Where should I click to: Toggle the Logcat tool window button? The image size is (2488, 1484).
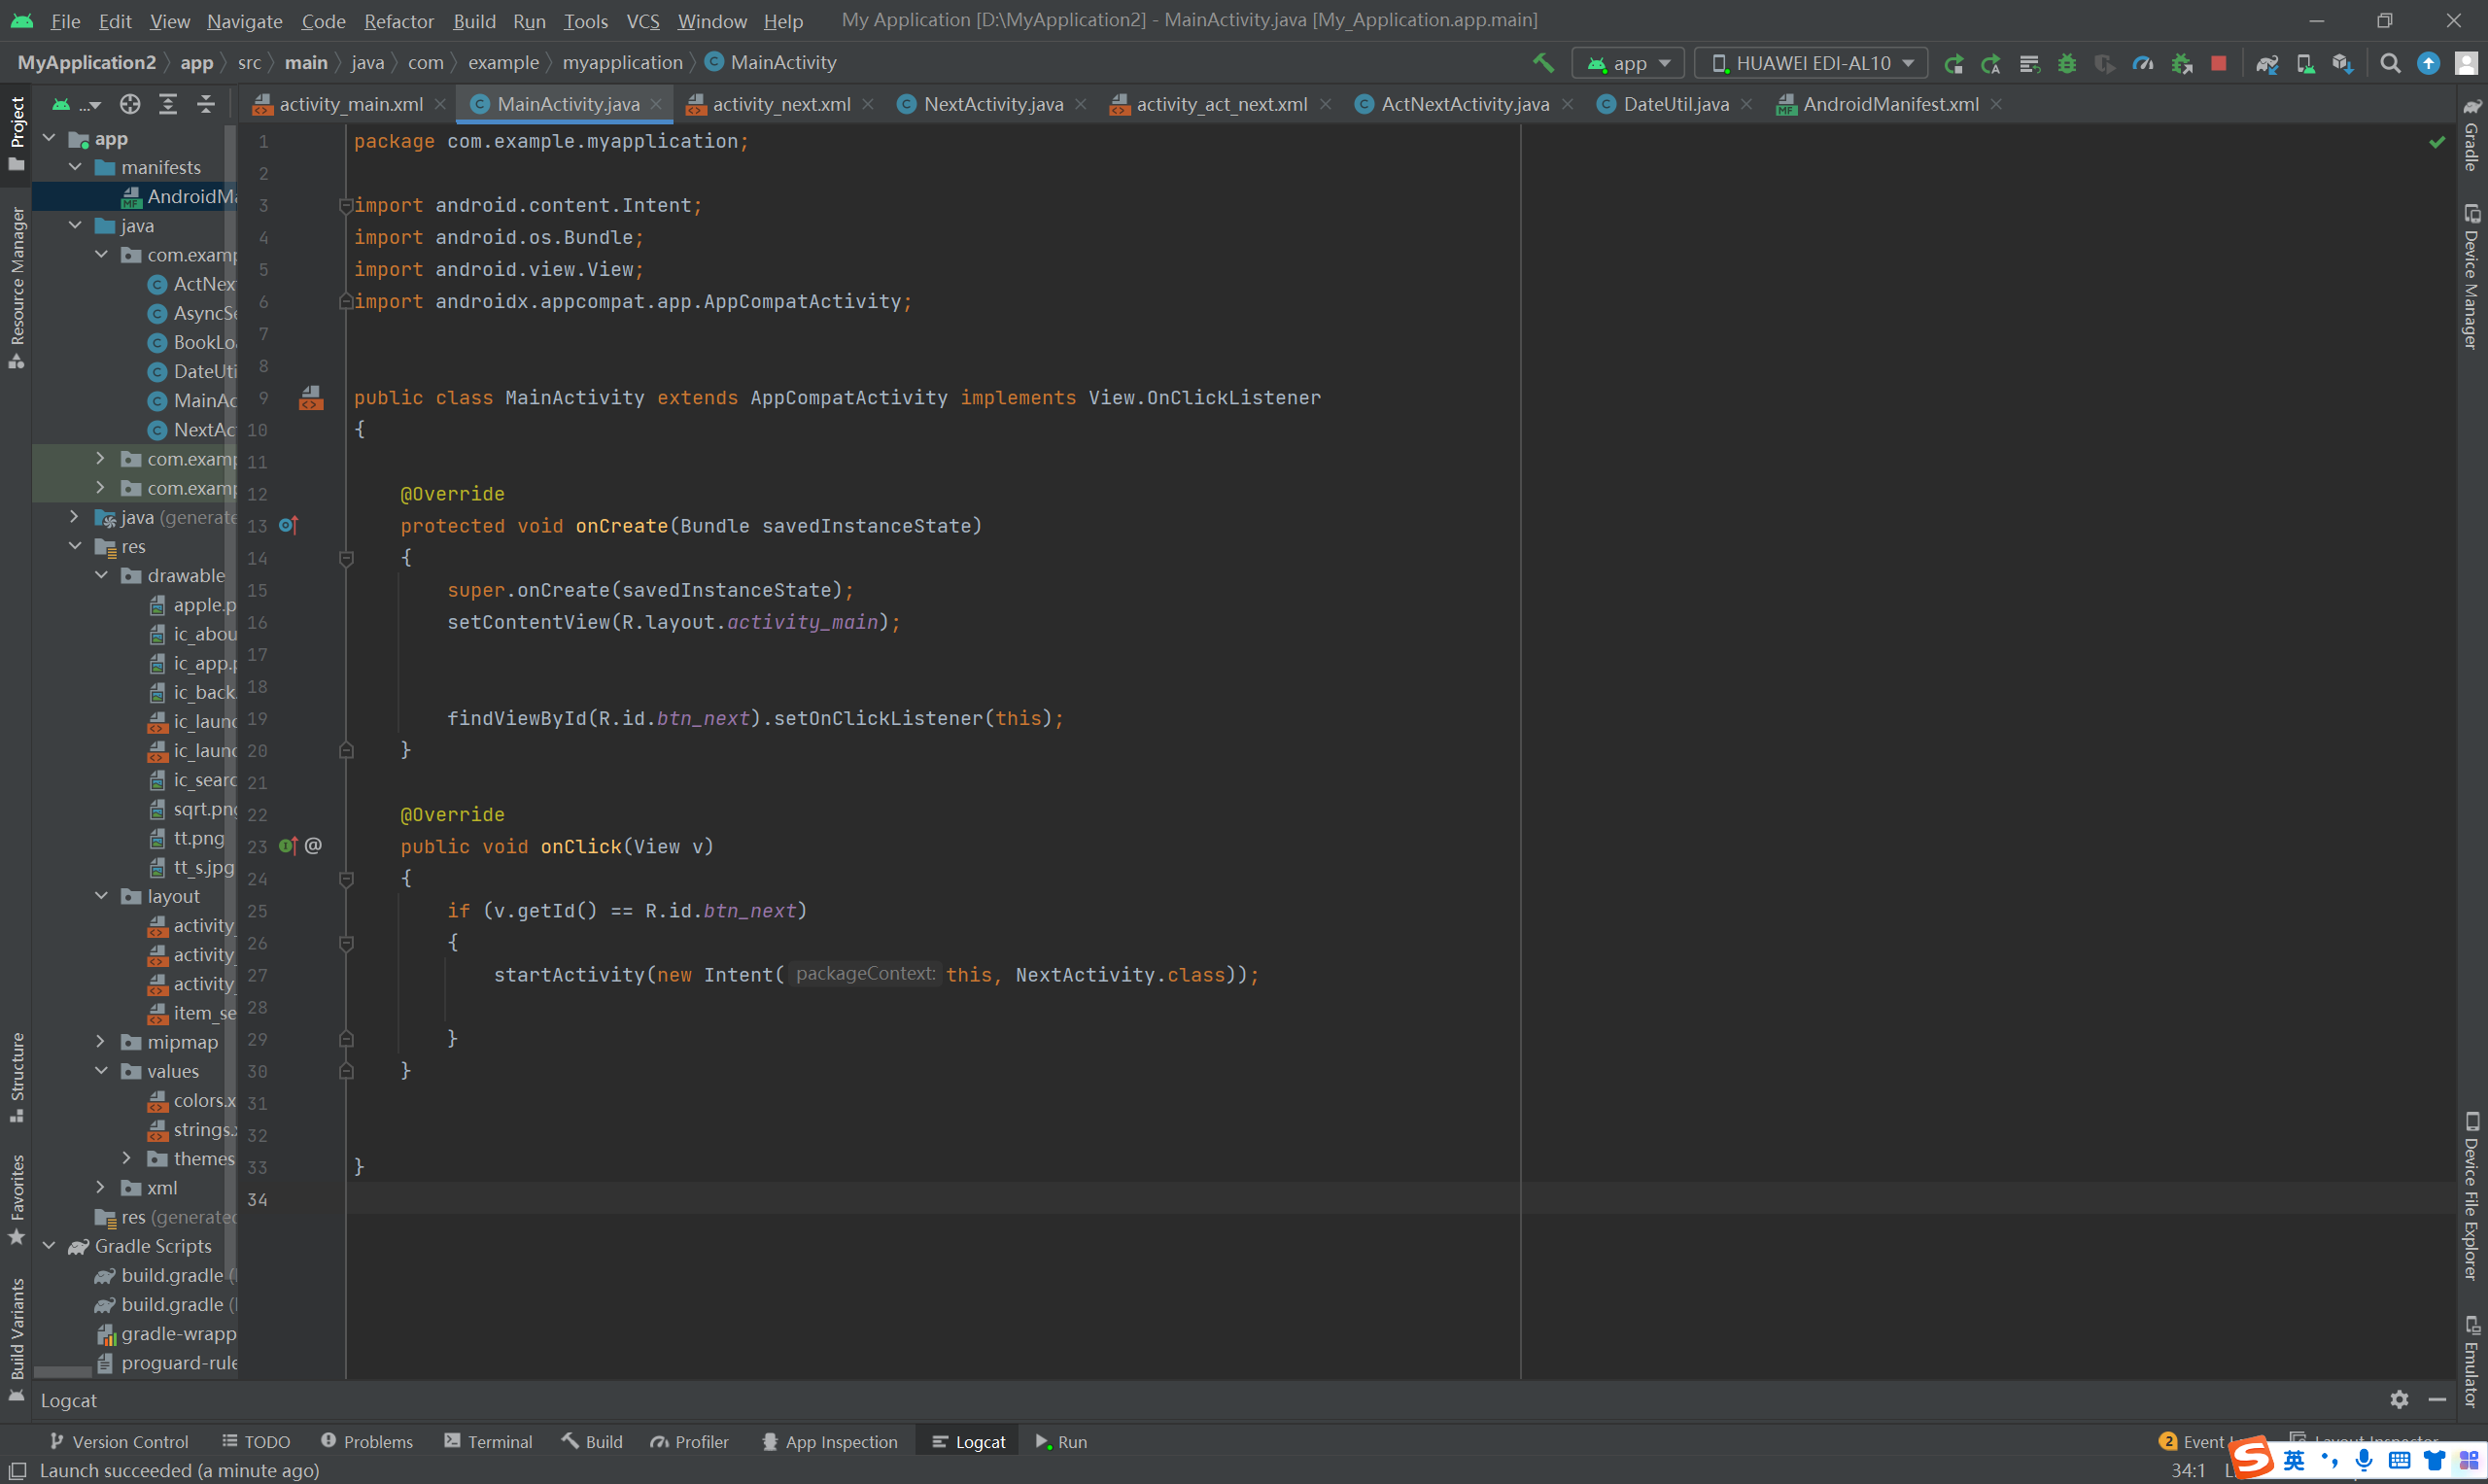(x=968, y=1441)
